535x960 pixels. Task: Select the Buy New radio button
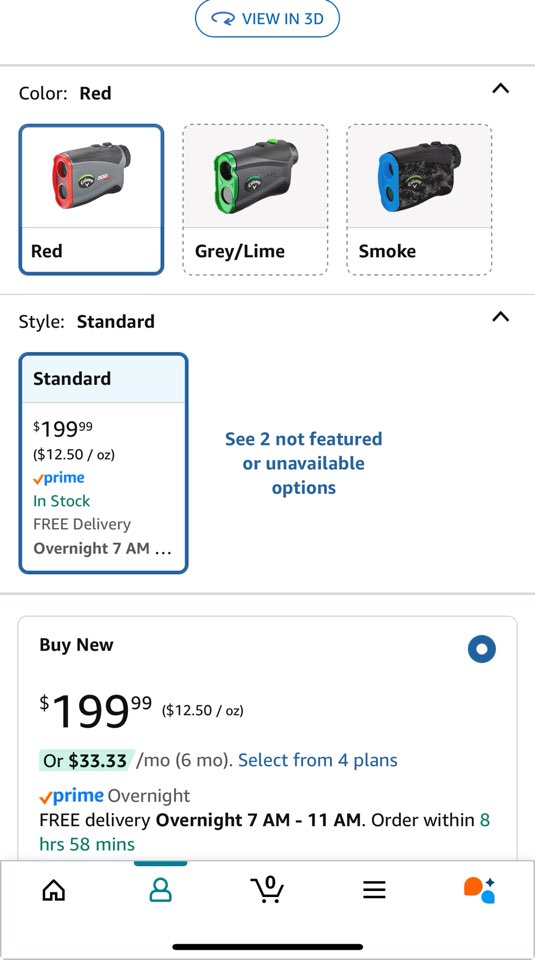(482, 649)
